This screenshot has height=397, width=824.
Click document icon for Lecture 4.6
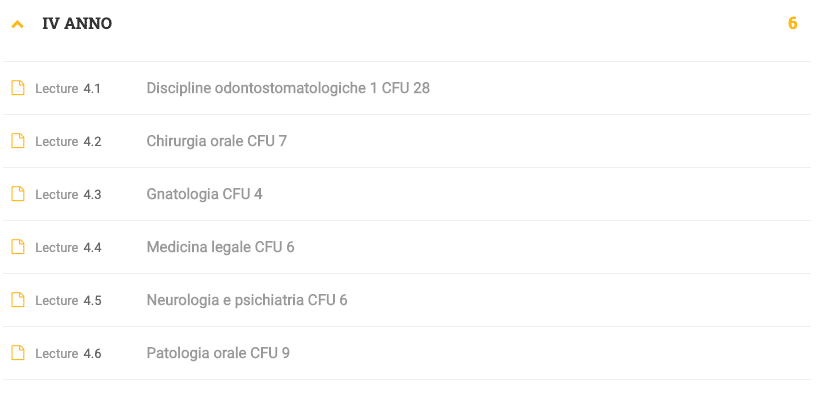pyautogui.click(x=18, y=353)
